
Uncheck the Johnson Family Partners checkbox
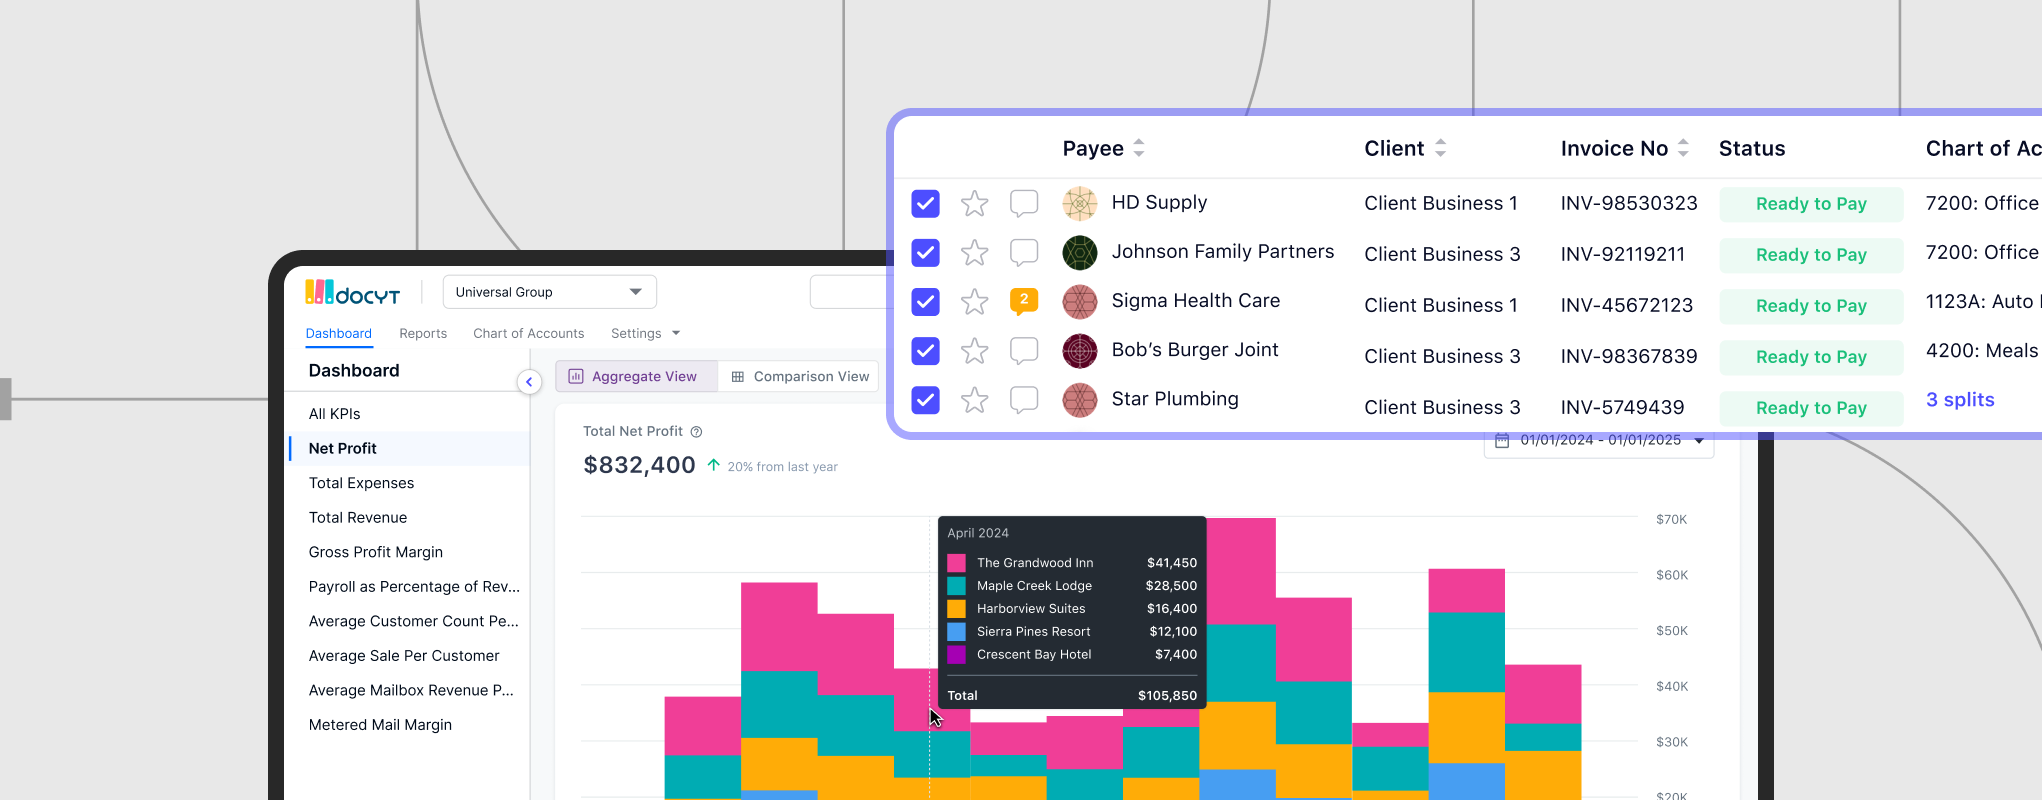pos(926,253)
